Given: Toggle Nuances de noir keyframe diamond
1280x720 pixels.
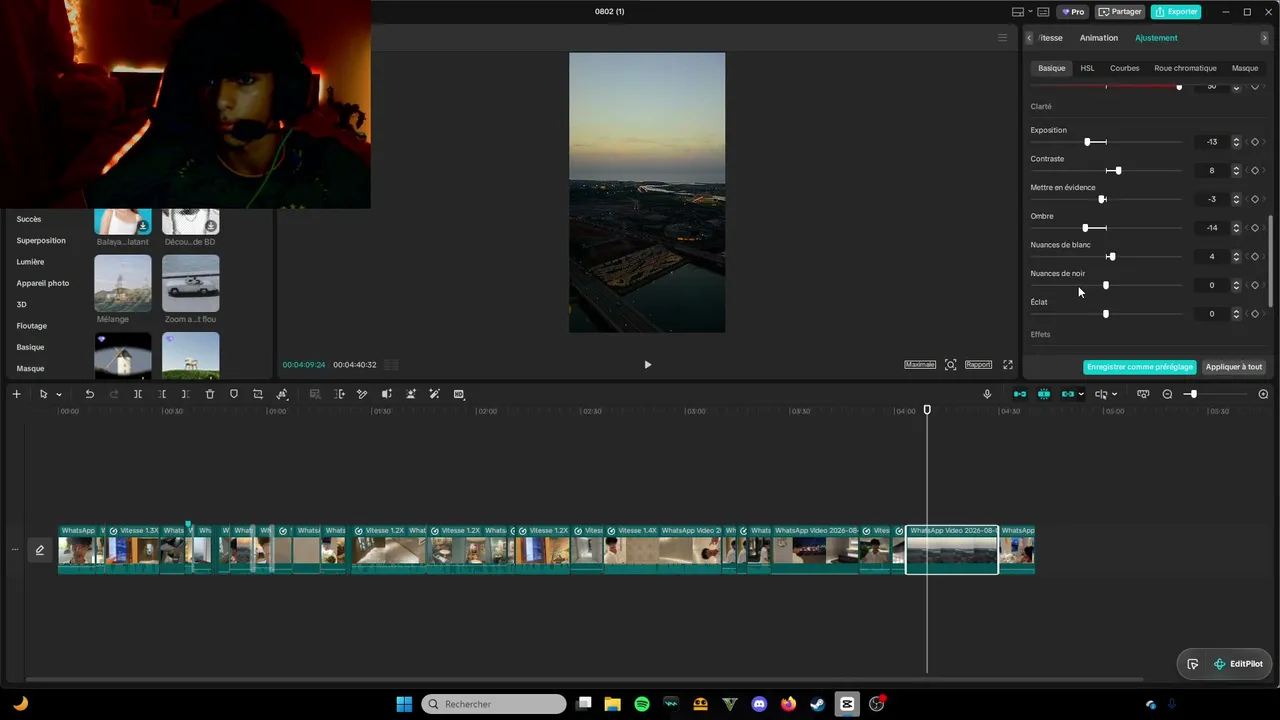Looking at the screenshot, I should point(1255,285).
